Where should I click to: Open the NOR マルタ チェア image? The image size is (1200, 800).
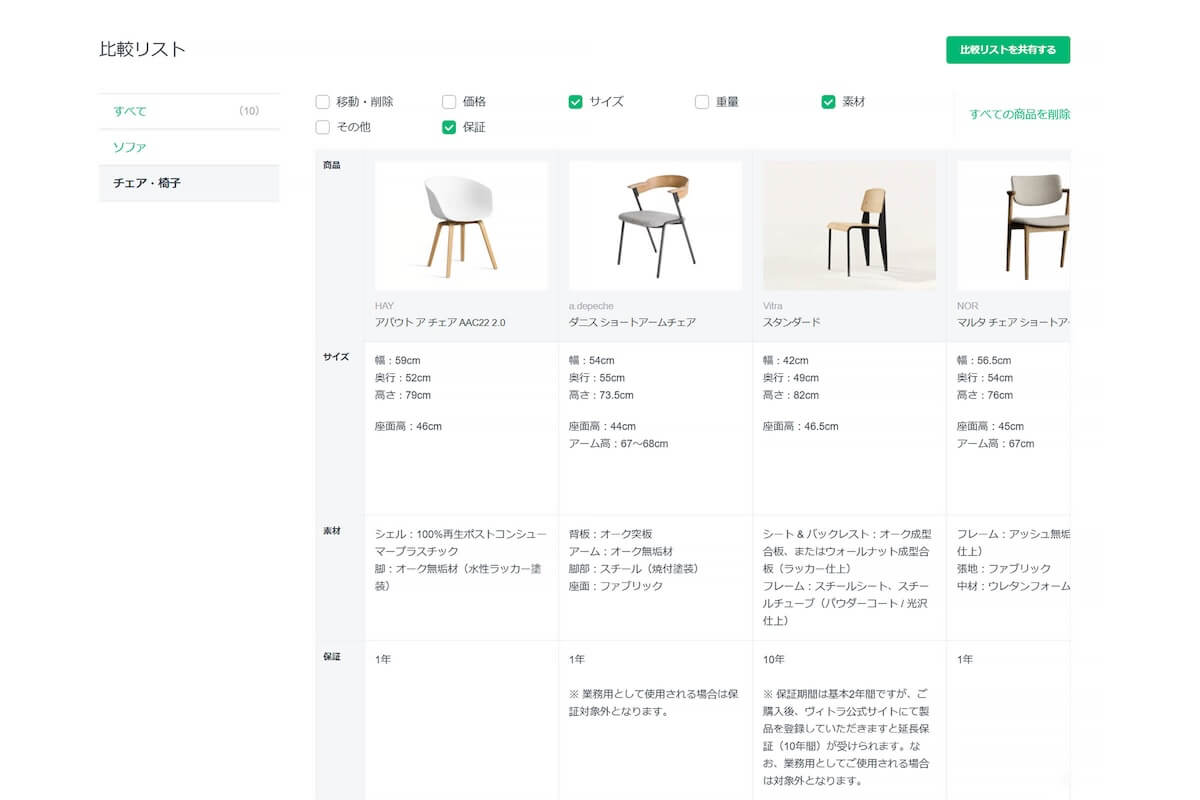[x=1013, y=225]
